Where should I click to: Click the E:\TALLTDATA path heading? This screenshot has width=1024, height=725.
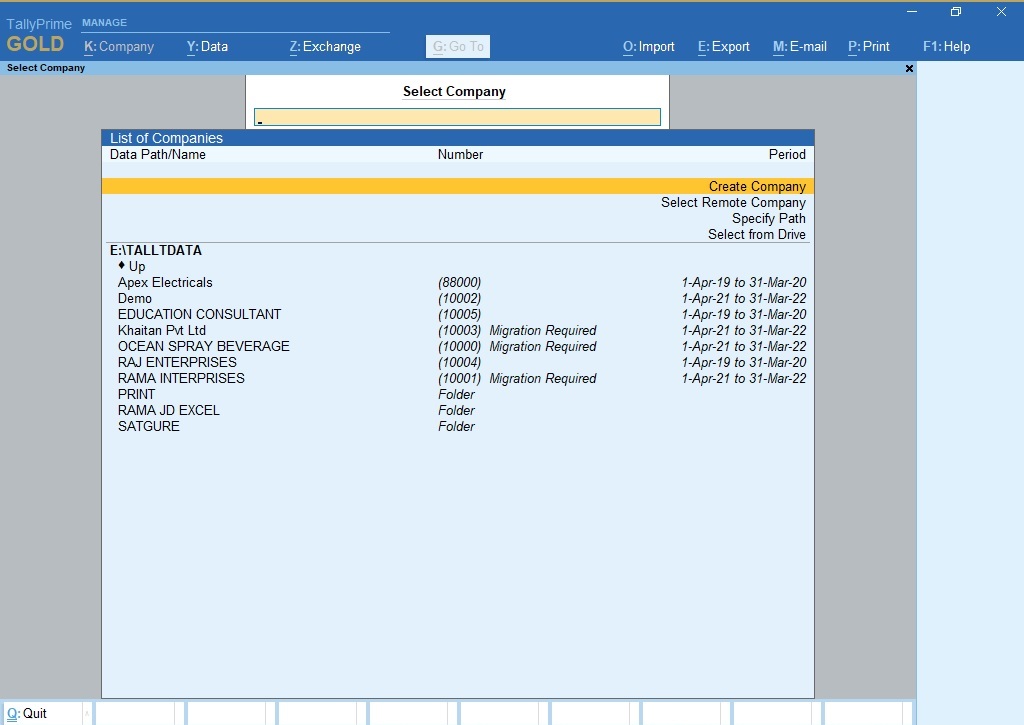click(x=155, y=250)
